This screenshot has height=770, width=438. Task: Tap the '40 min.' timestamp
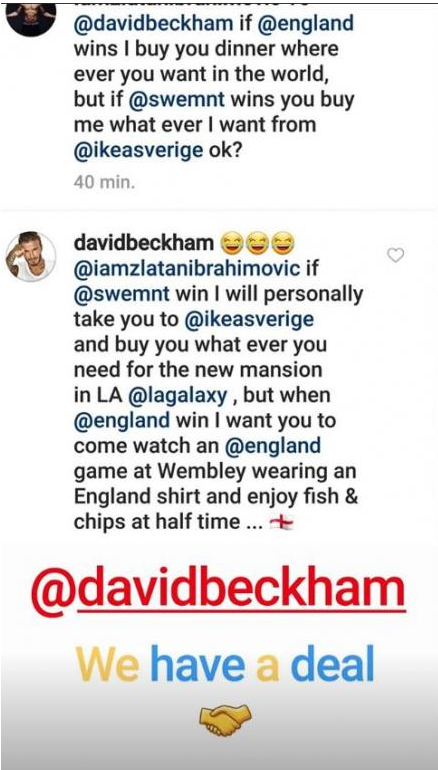104,183
